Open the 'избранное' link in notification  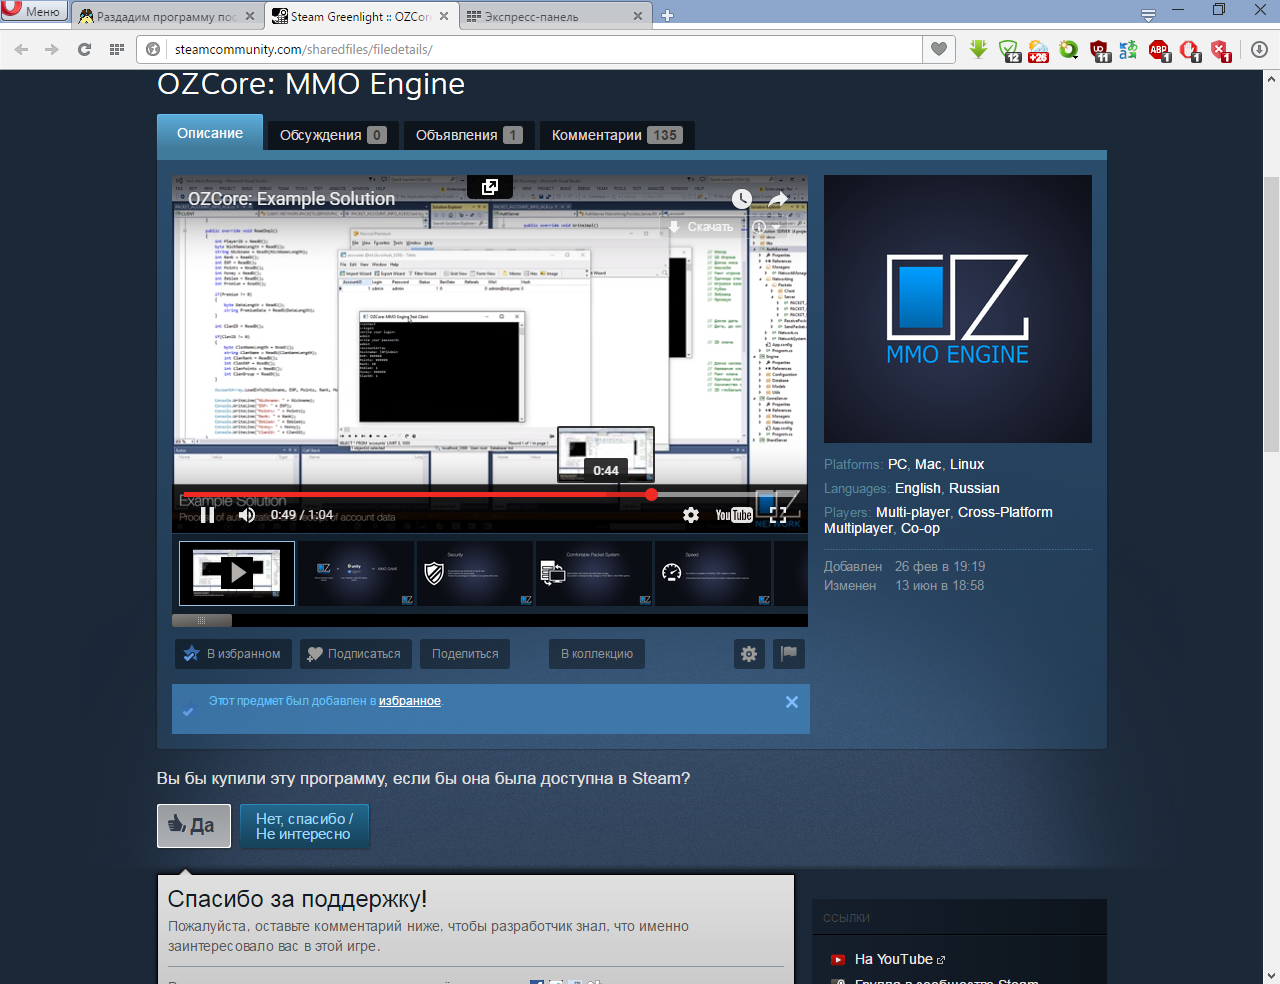click(410, 701)
